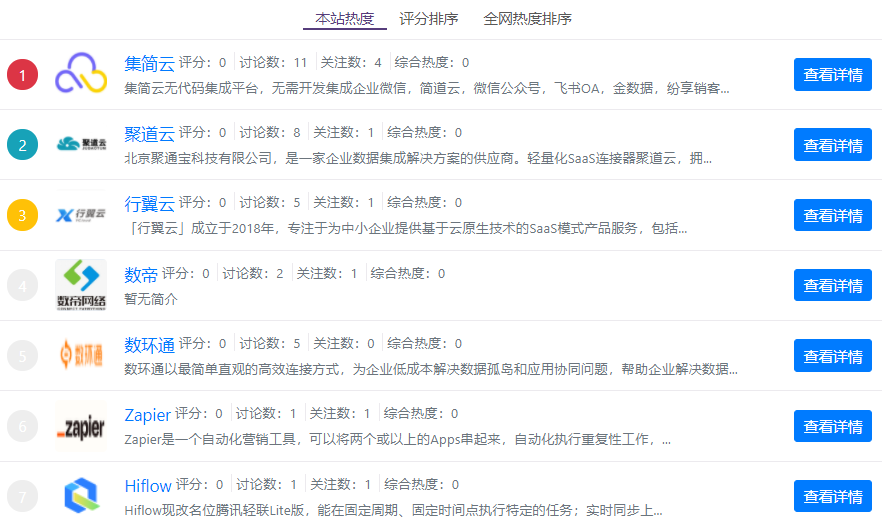The width and height of the screenshot is (882, 524).
Task: Switch to the 全网热度排序 tab
Action: [527, 19]
